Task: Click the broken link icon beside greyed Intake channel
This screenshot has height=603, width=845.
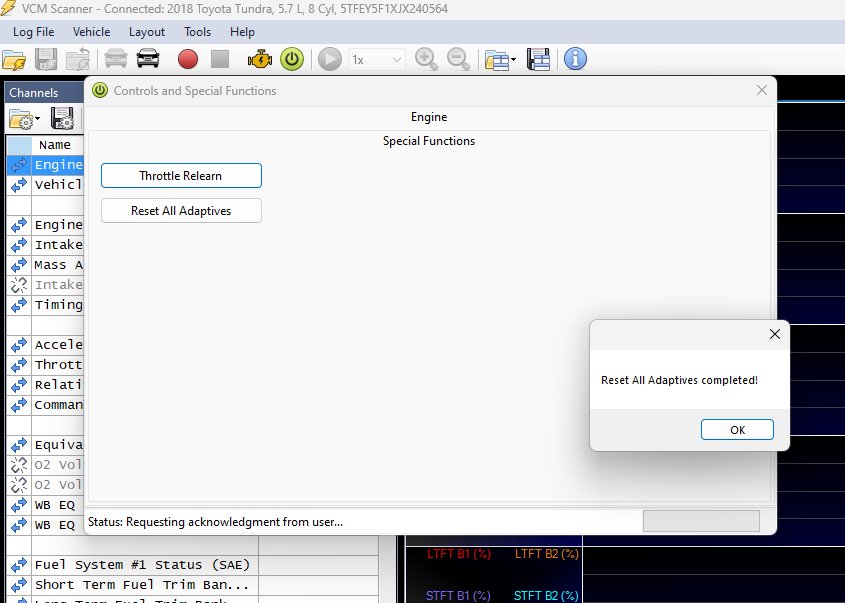Action: (19, 285)
